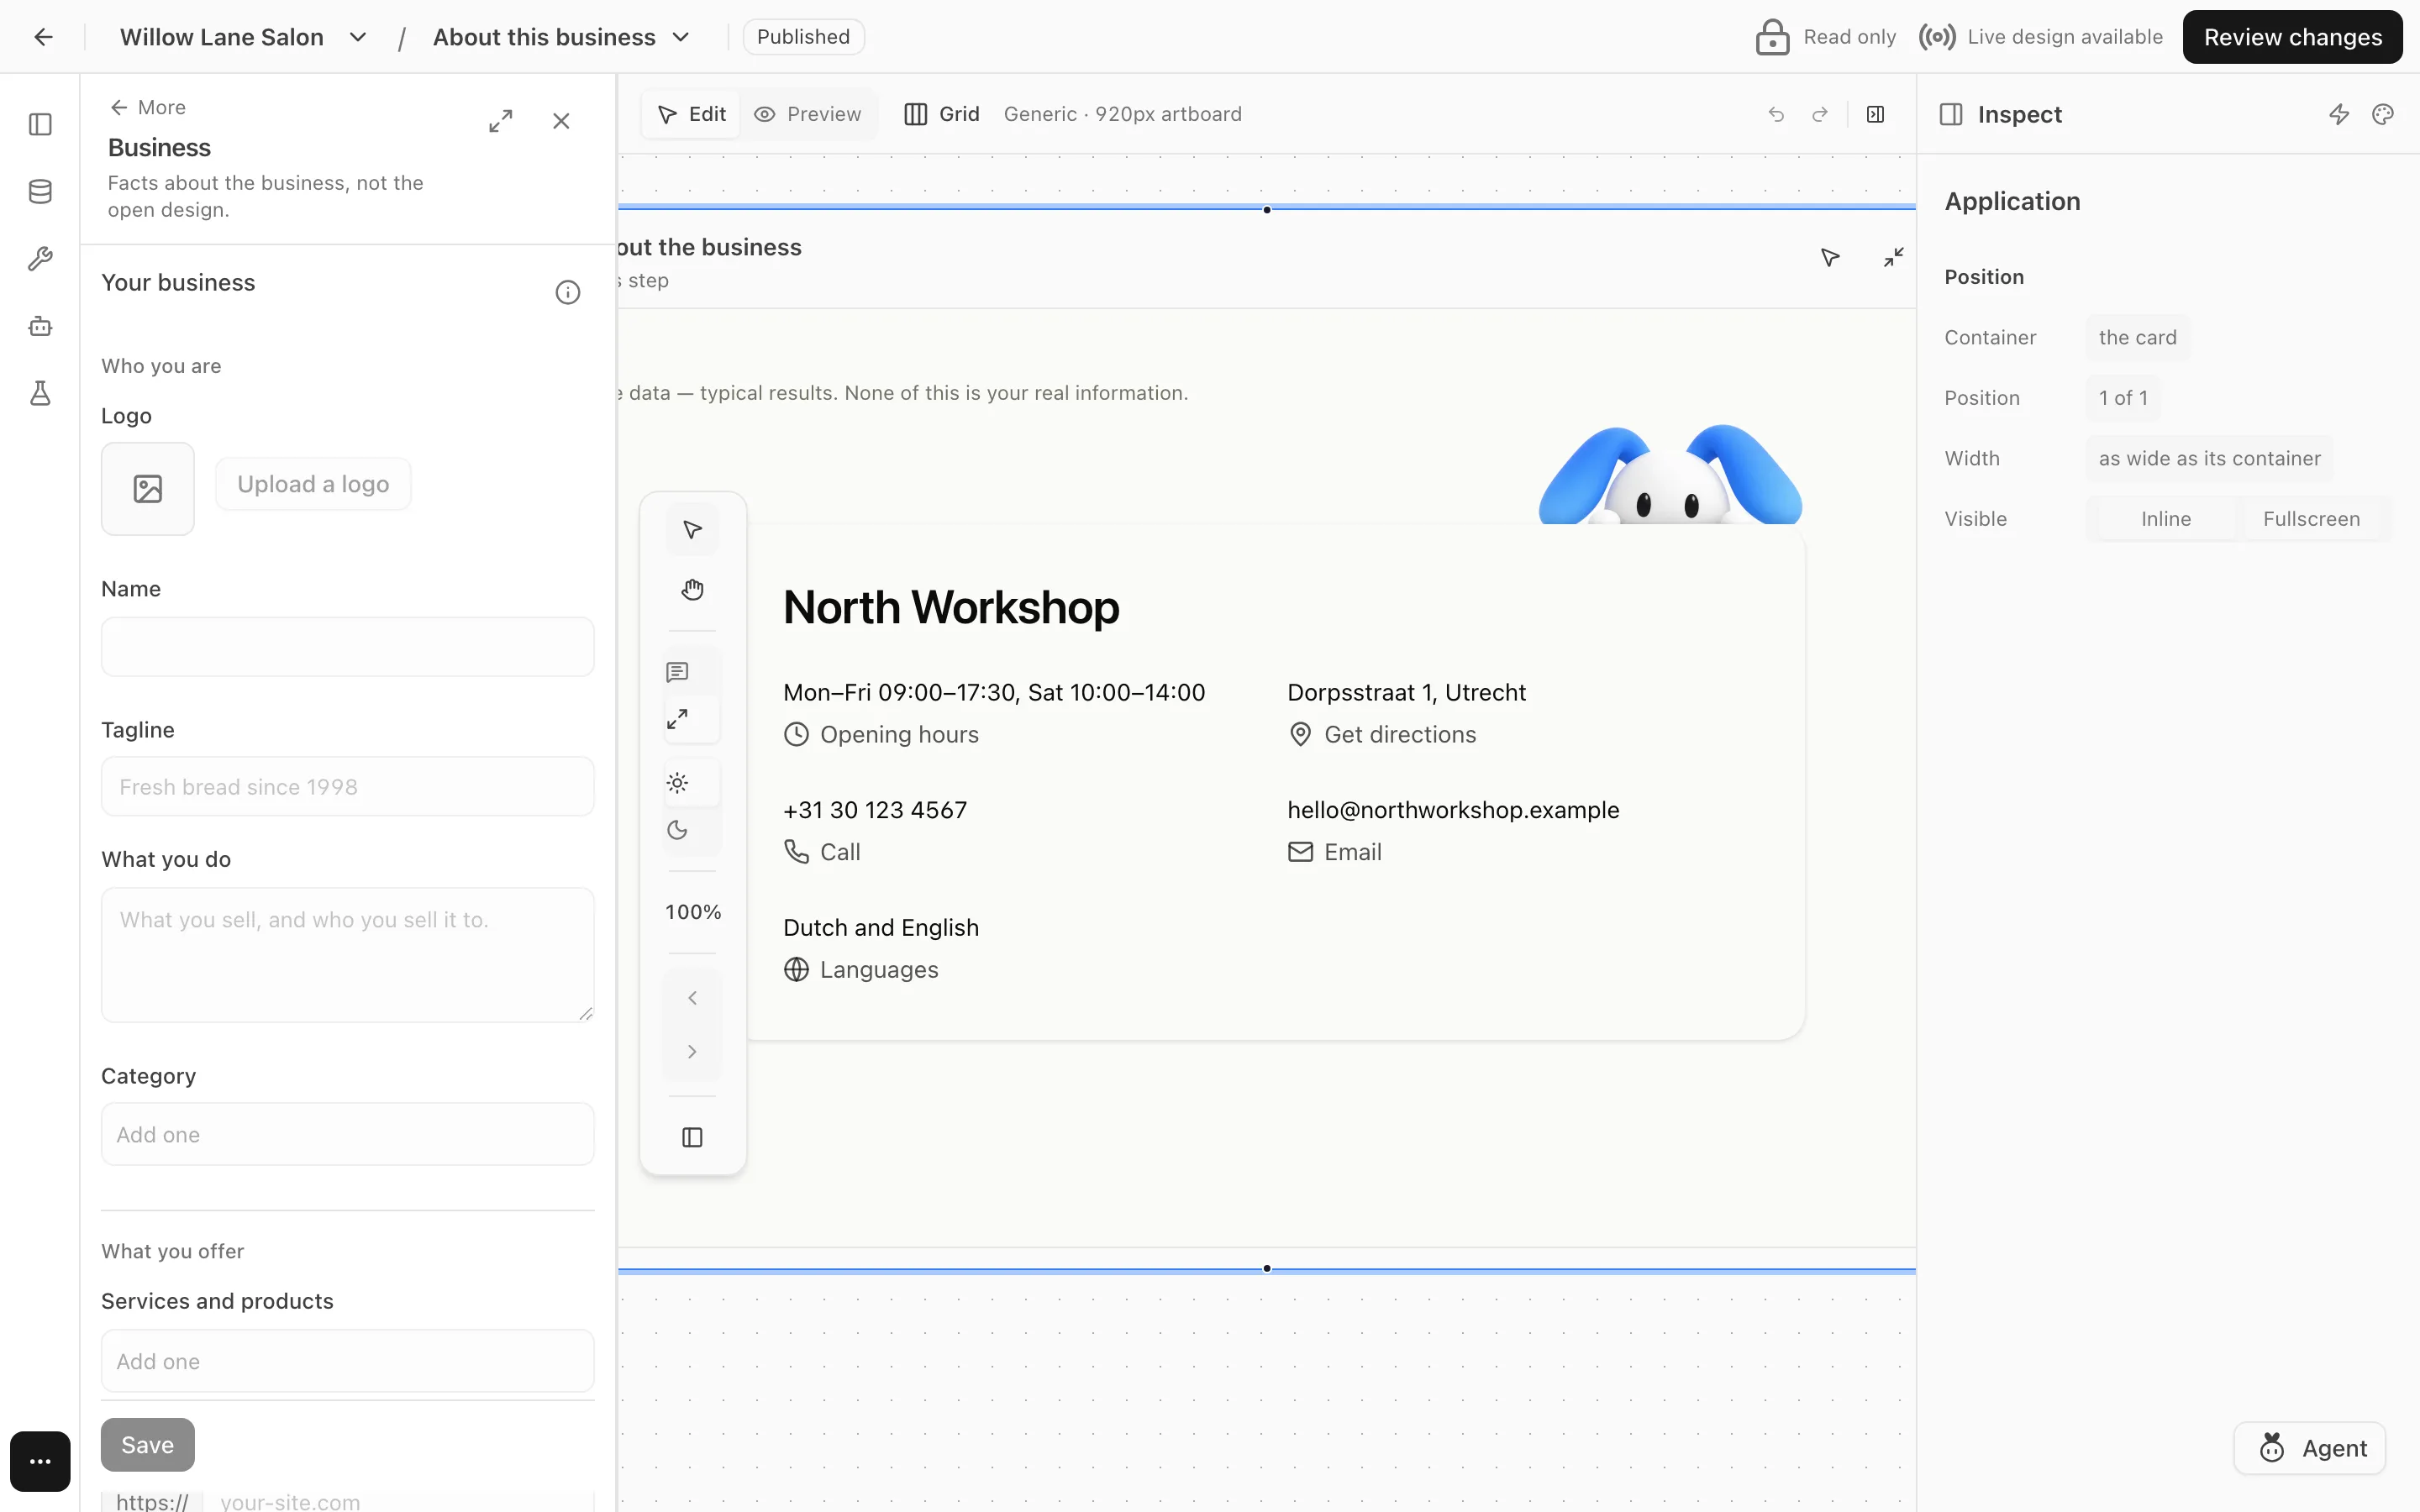Close the Business panel
Viewport: 2420px width, 1512px height.
coord(561,121)
